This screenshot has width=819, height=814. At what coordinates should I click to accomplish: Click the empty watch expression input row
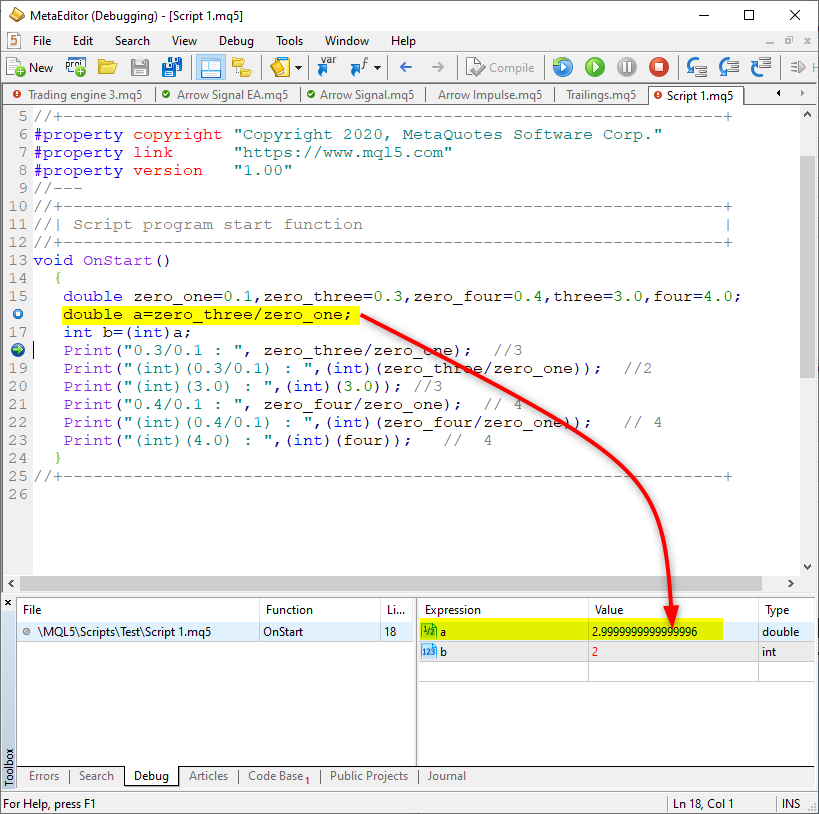coord(616,671)
